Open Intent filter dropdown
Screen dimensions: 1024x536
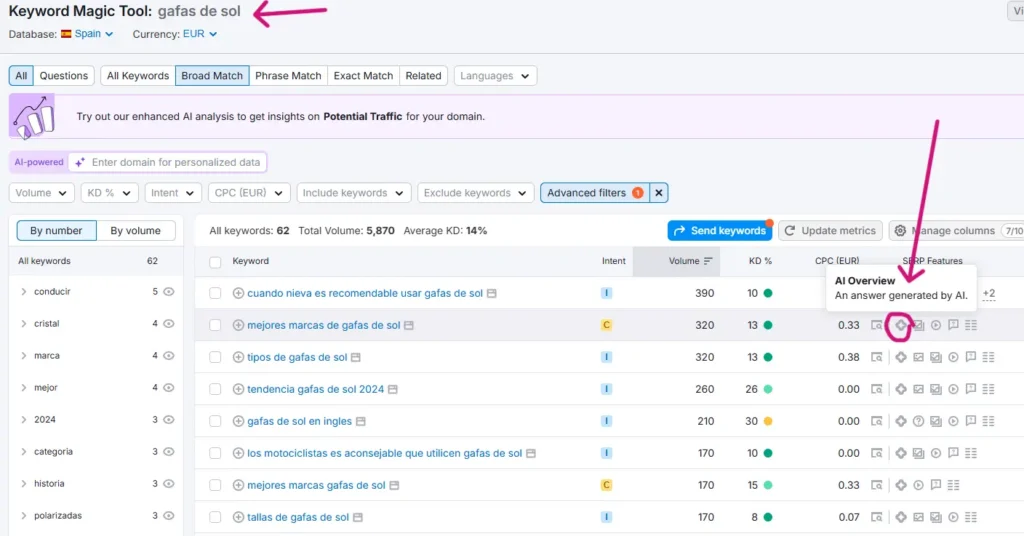coord(172,193)
